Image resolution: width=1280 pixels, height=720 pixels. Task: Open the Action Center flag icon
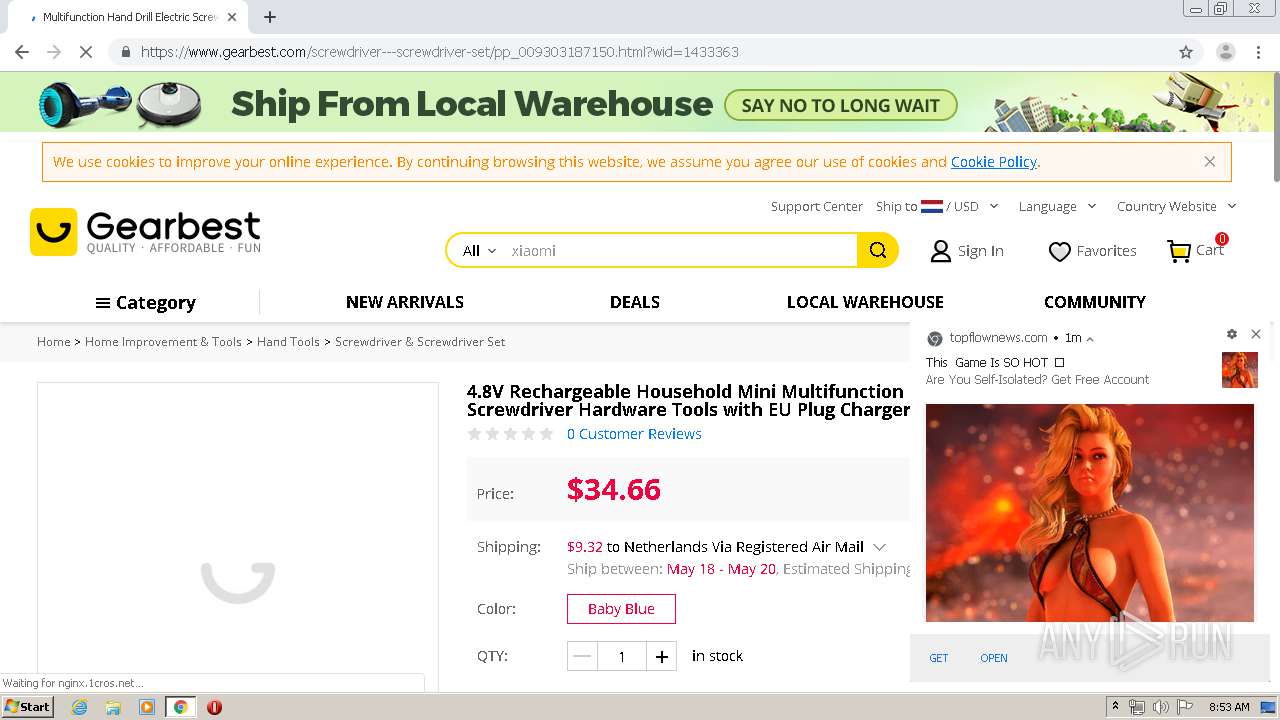click(1185, 707)
